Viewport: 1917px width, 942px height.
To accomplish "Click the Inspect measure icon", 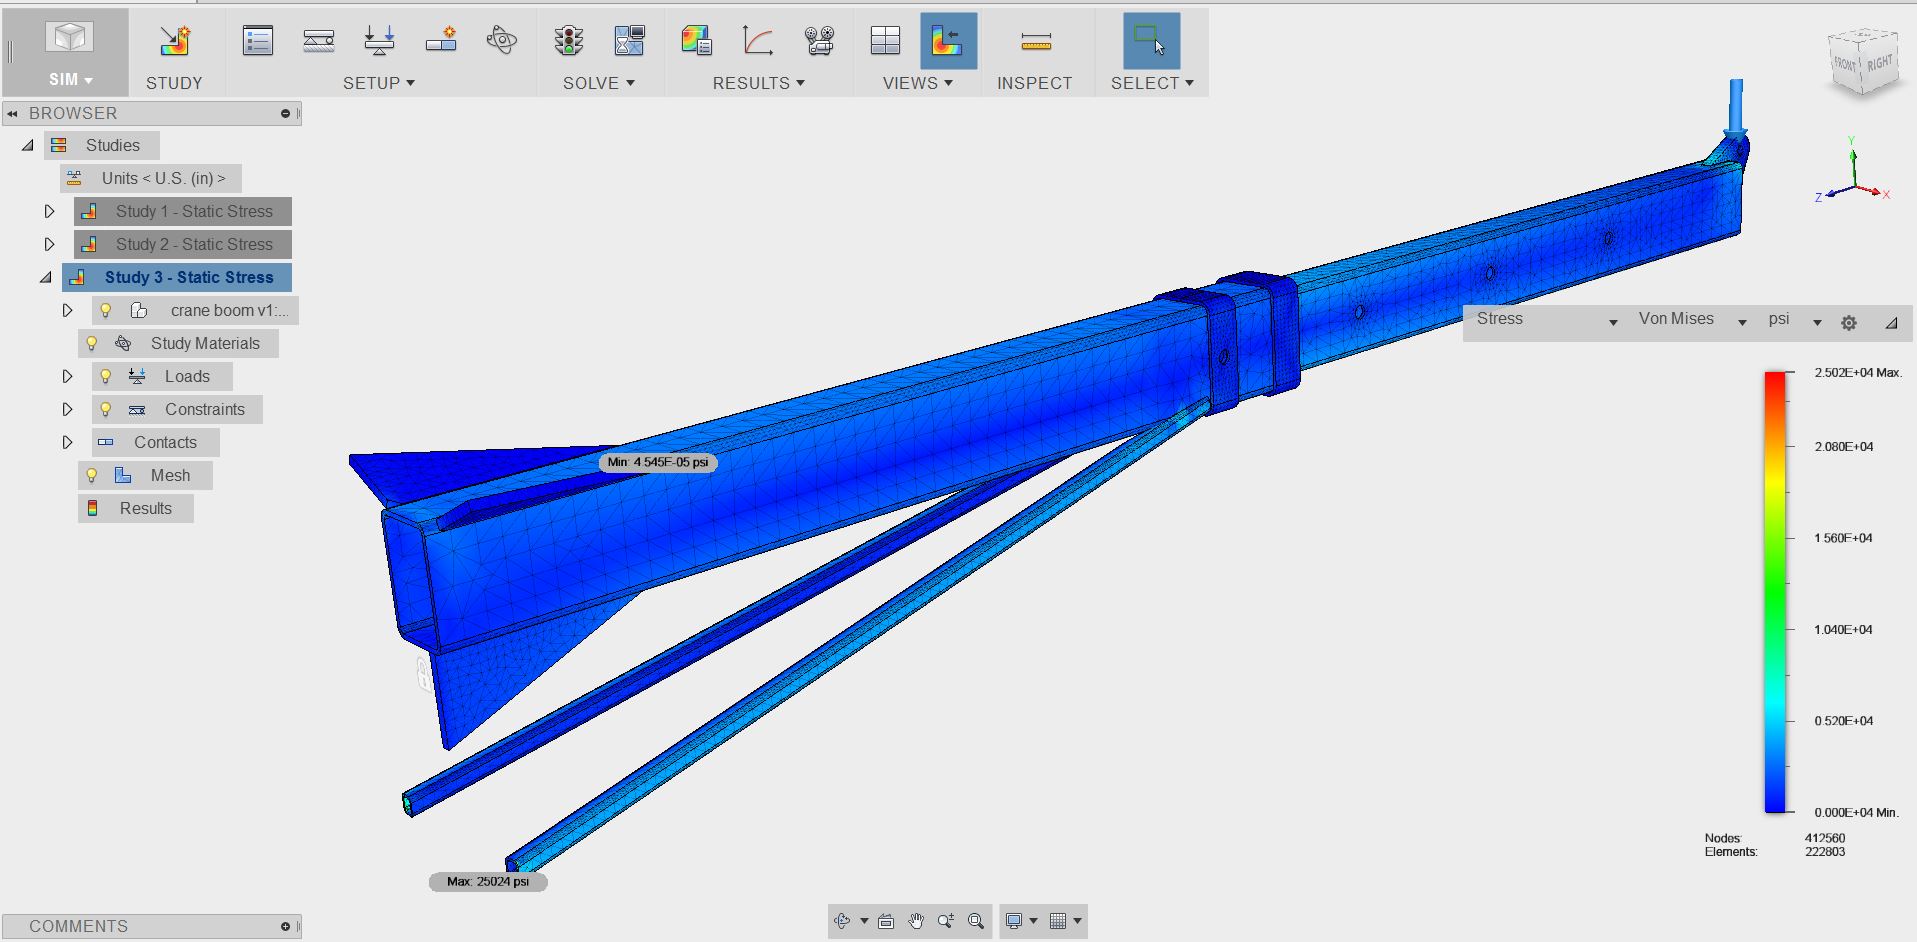I will click(1036, 41).
